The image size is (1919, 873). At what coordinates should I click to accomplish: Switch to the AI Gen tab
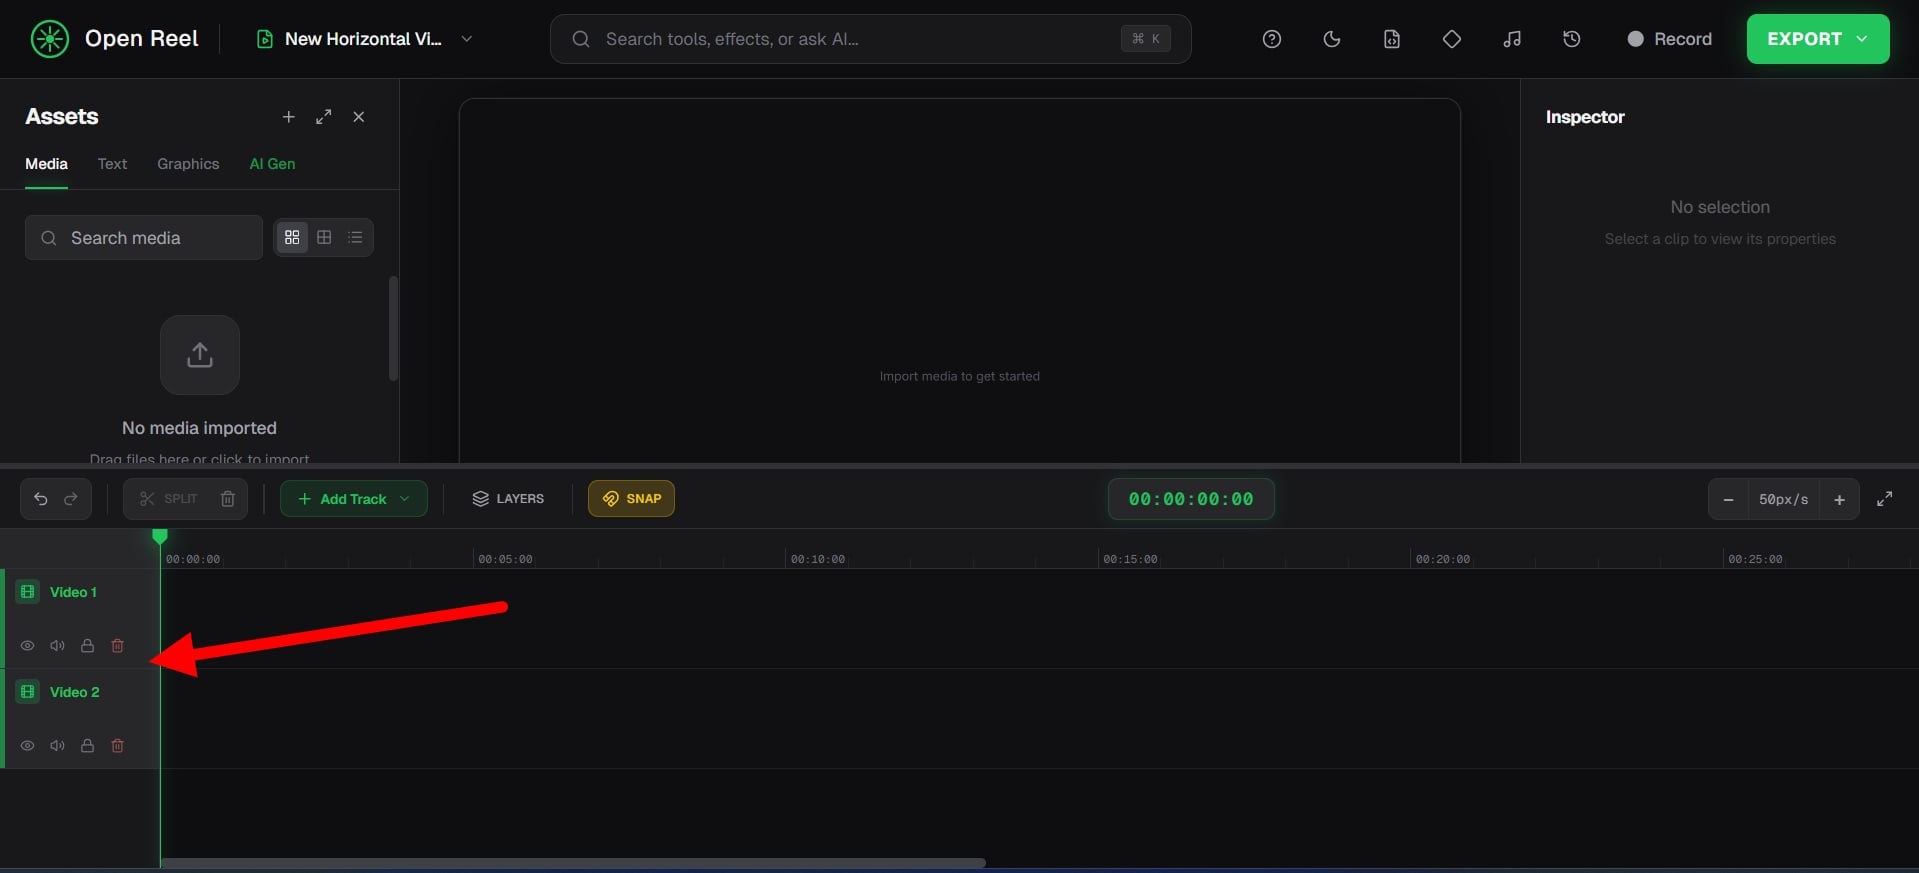tap(272, 164)
